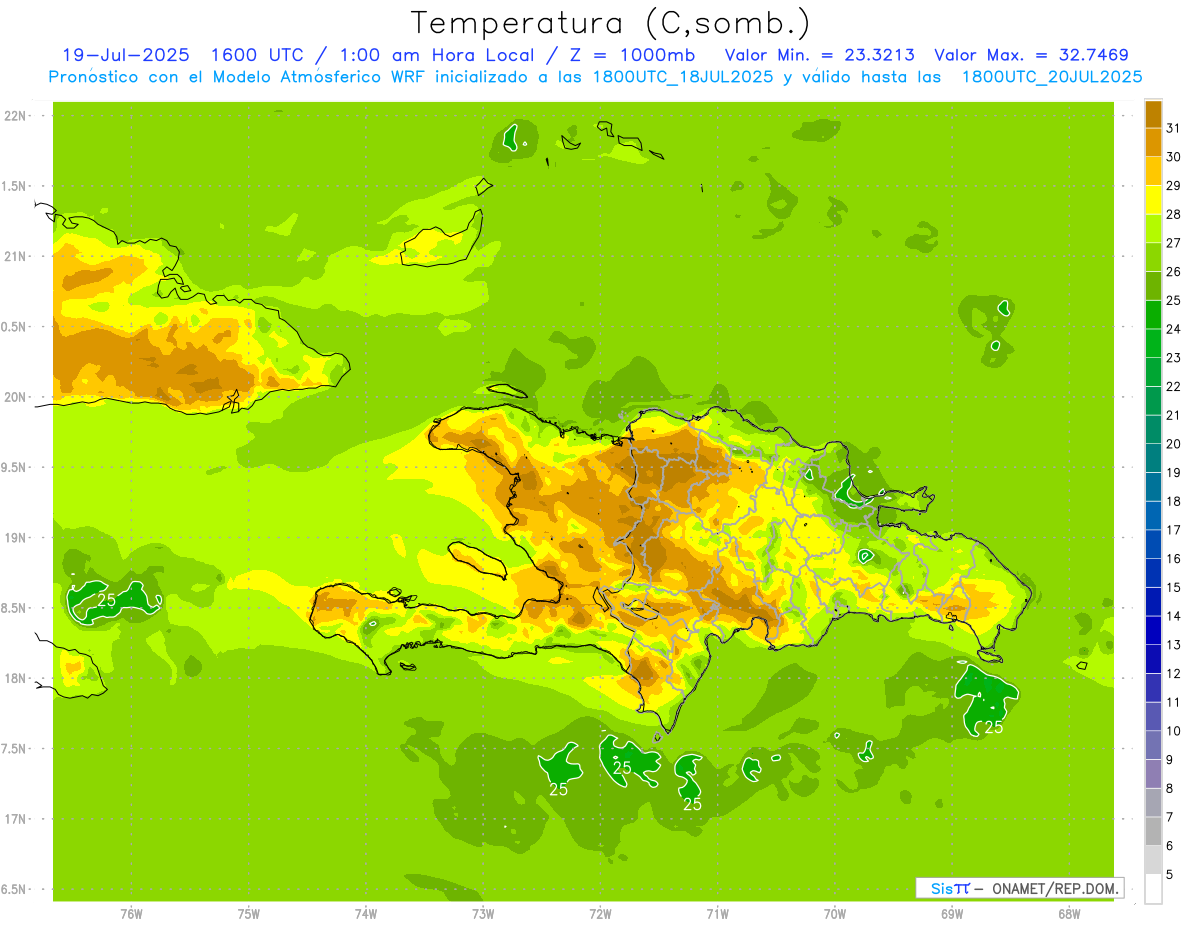Click the legend value "29"
Screen dimensions: 1200x927
click(1174, 186)
